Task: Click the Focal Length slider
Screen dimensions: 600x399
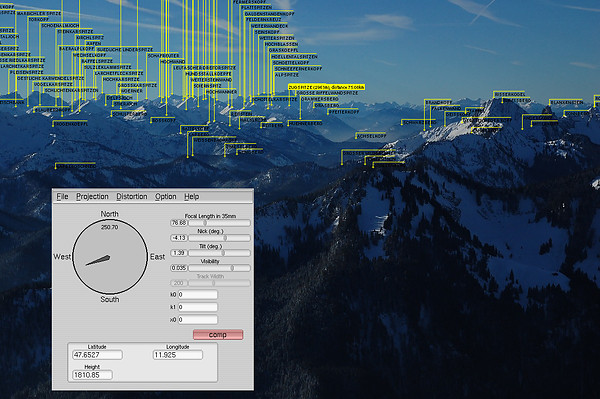Action: (x=219, y=223)
